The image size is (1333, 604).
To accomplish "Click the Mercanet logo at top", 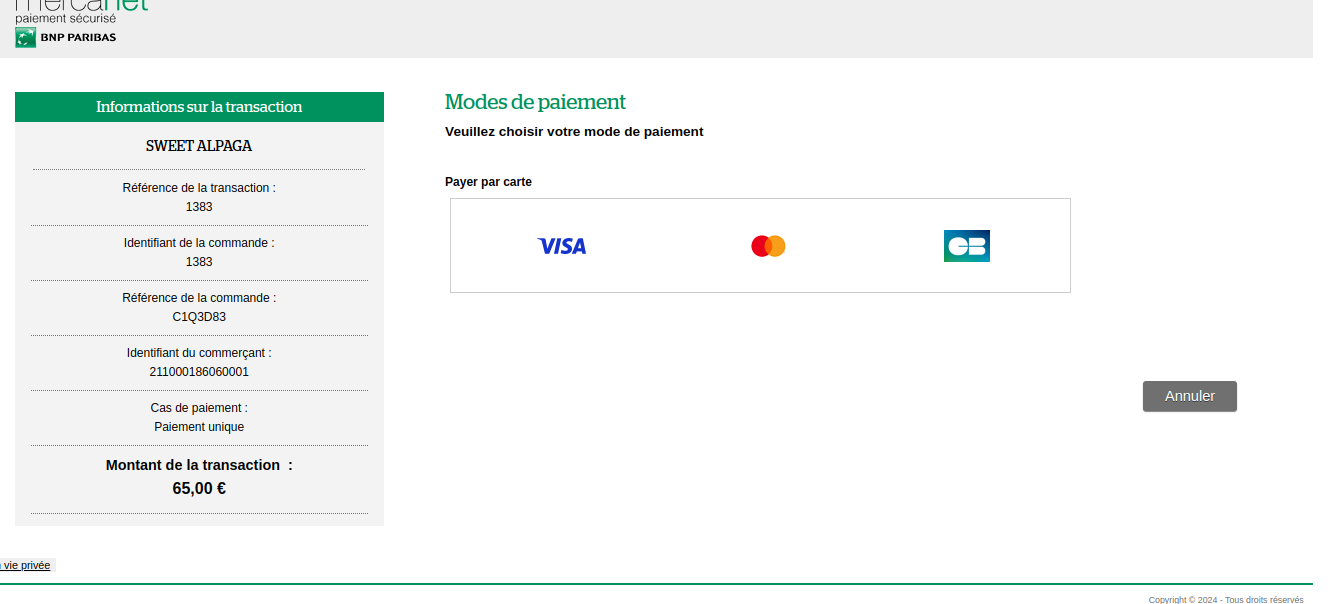I will click(x=82, y=6).
